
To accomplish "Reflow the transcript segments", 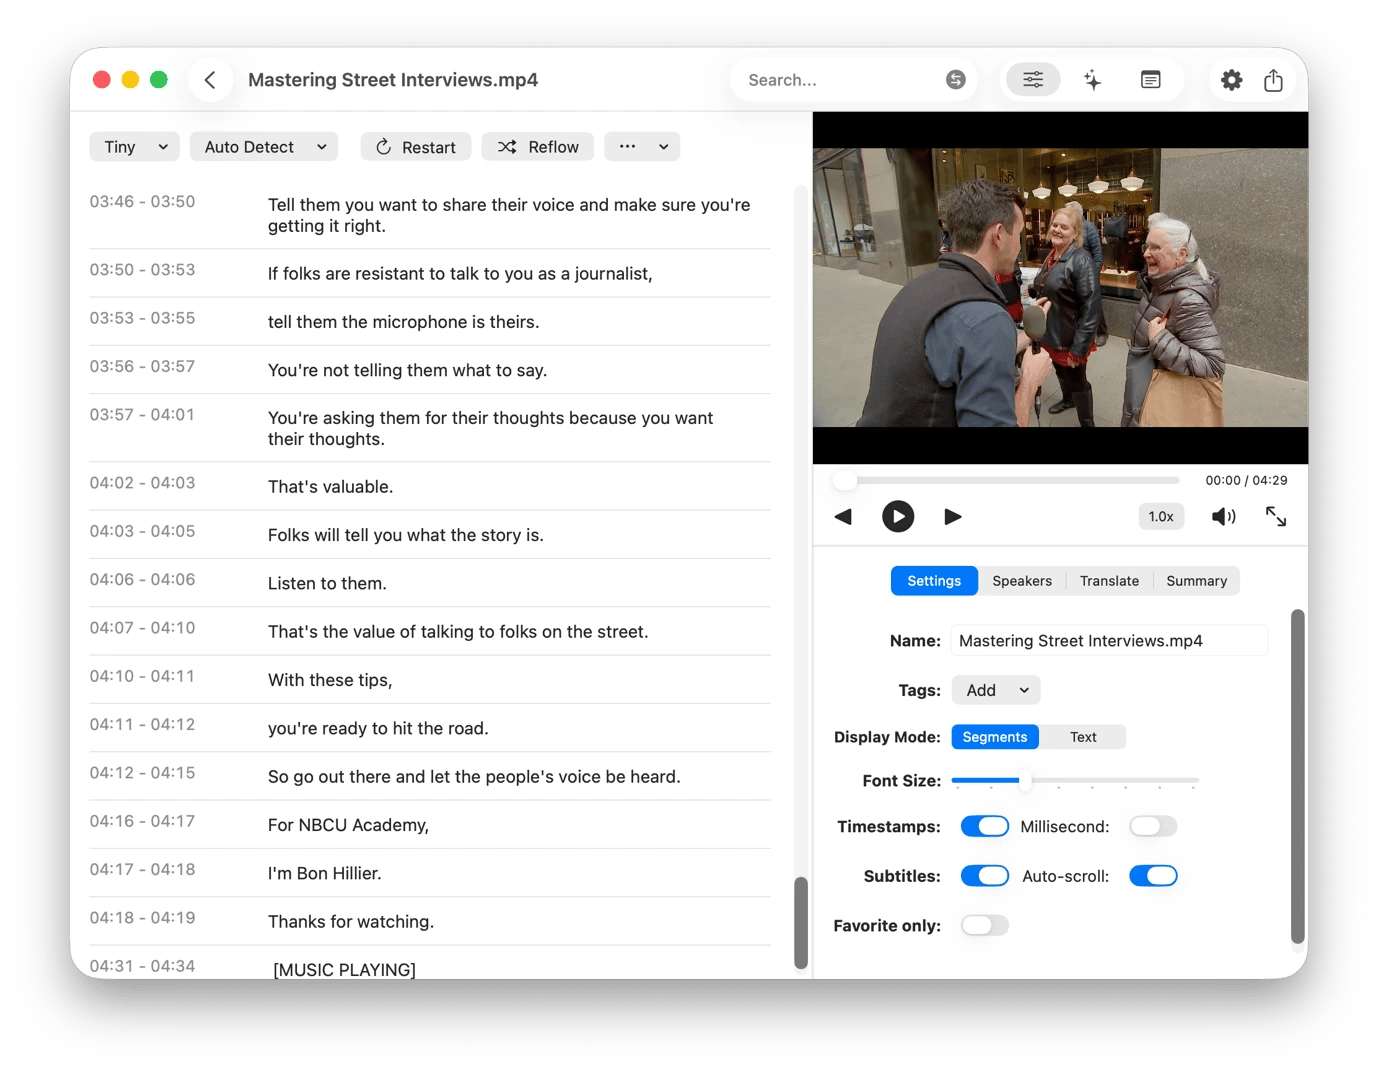I will coord(538,147).
